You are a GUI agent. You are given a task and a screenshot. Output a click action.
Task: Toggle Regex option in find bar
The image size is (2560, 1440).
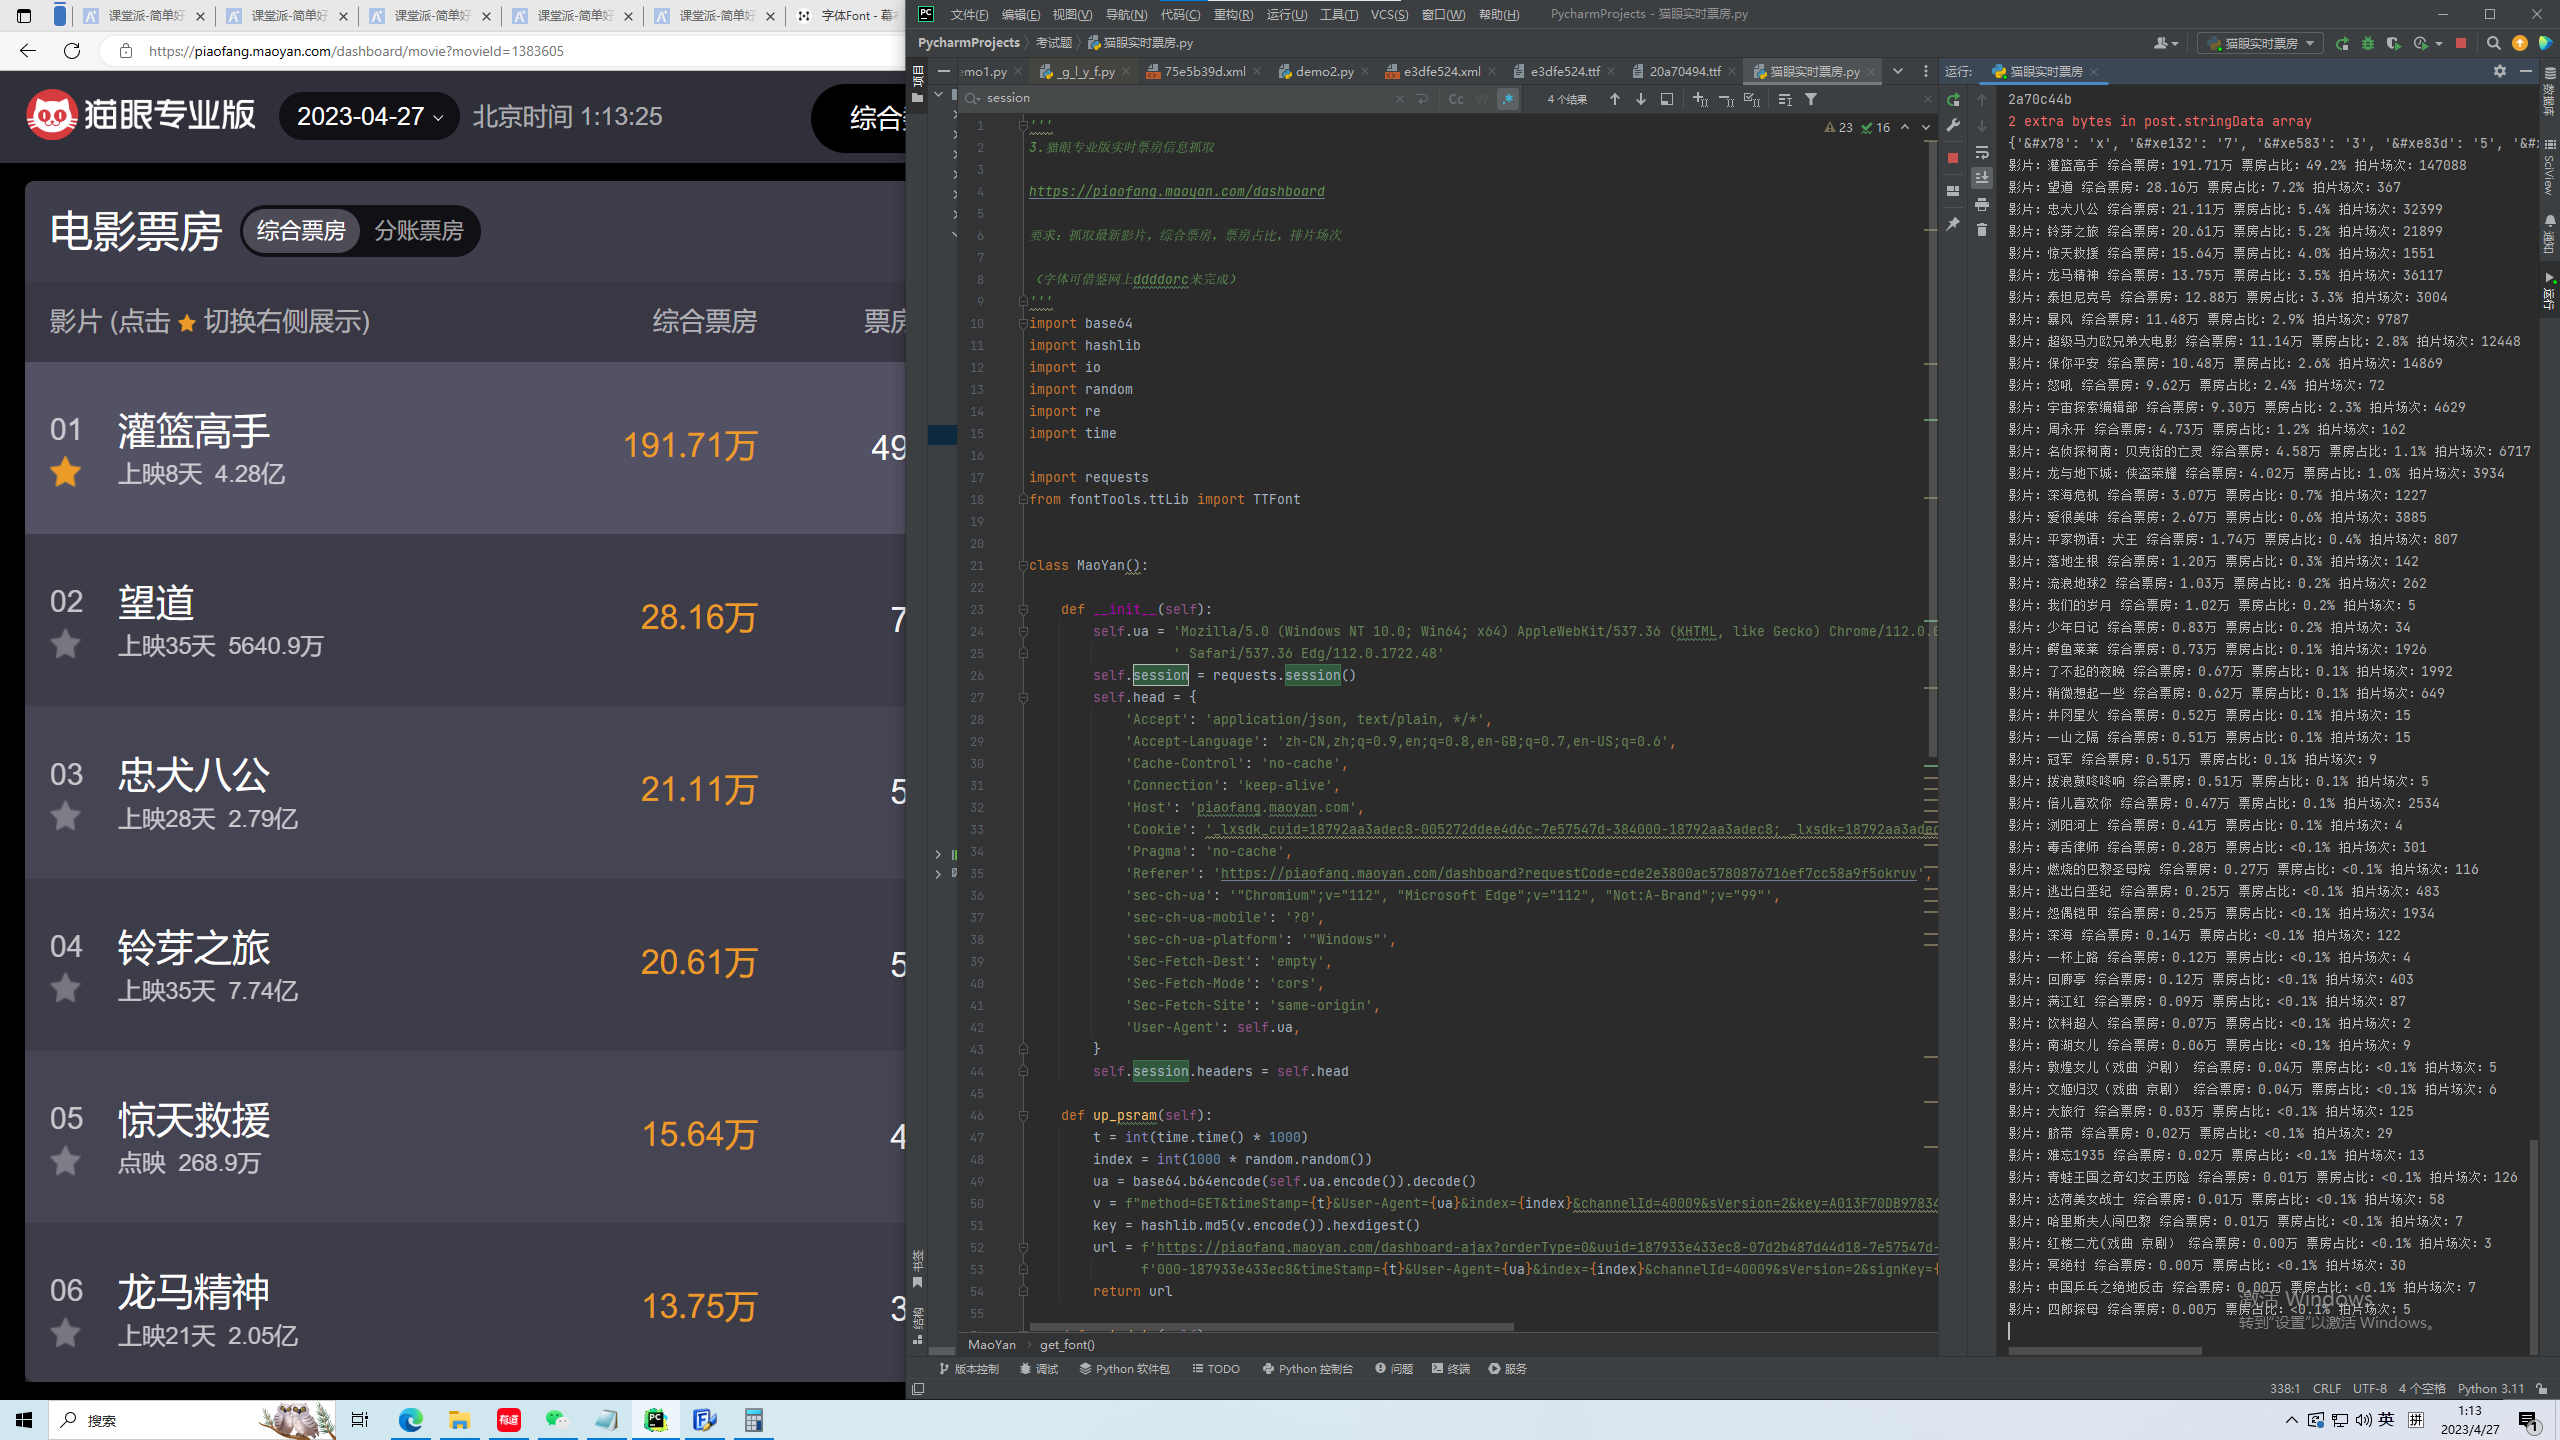[1508, 99]
